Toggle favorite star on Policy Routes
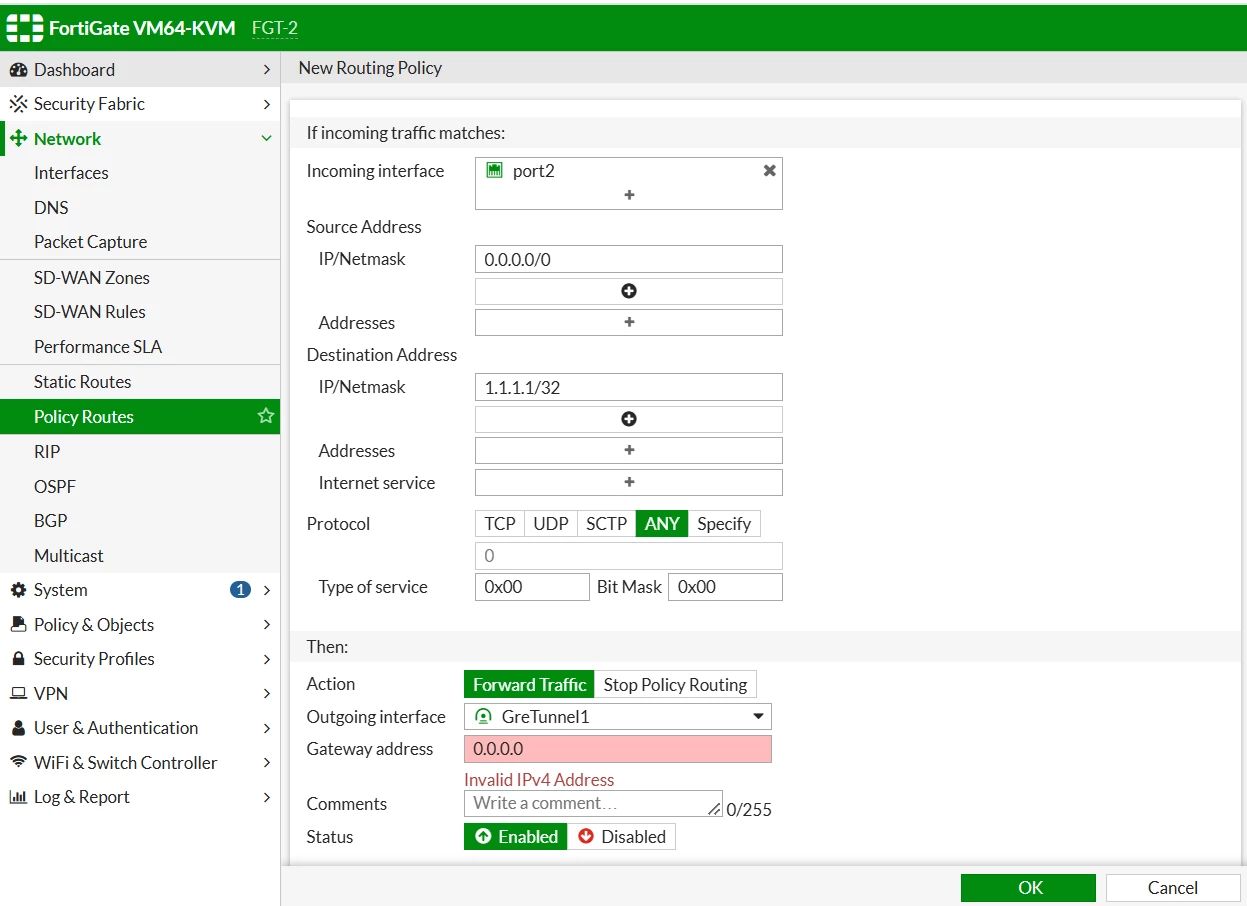This screenshot has height=906, width=1247. click(x=265, y=416)
